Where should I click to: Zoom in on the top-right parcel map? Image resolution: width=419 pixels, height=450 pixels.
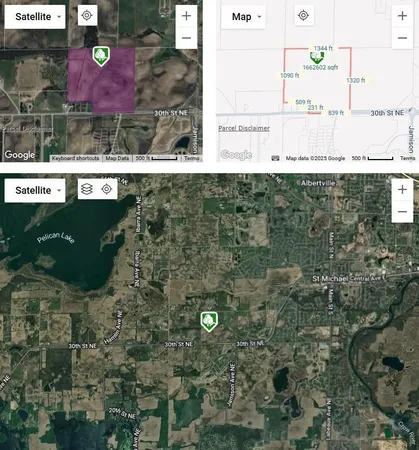click(x=402, y=16)
